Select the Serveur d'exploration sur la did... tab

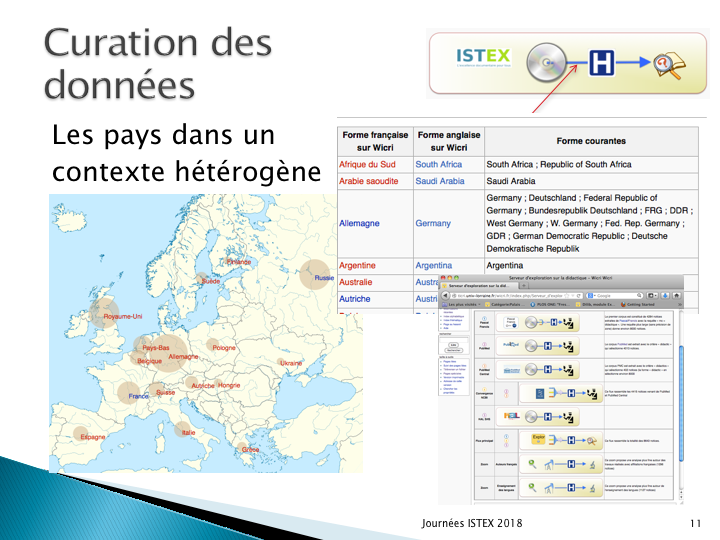pyautogui.click(x=479, y=286)
